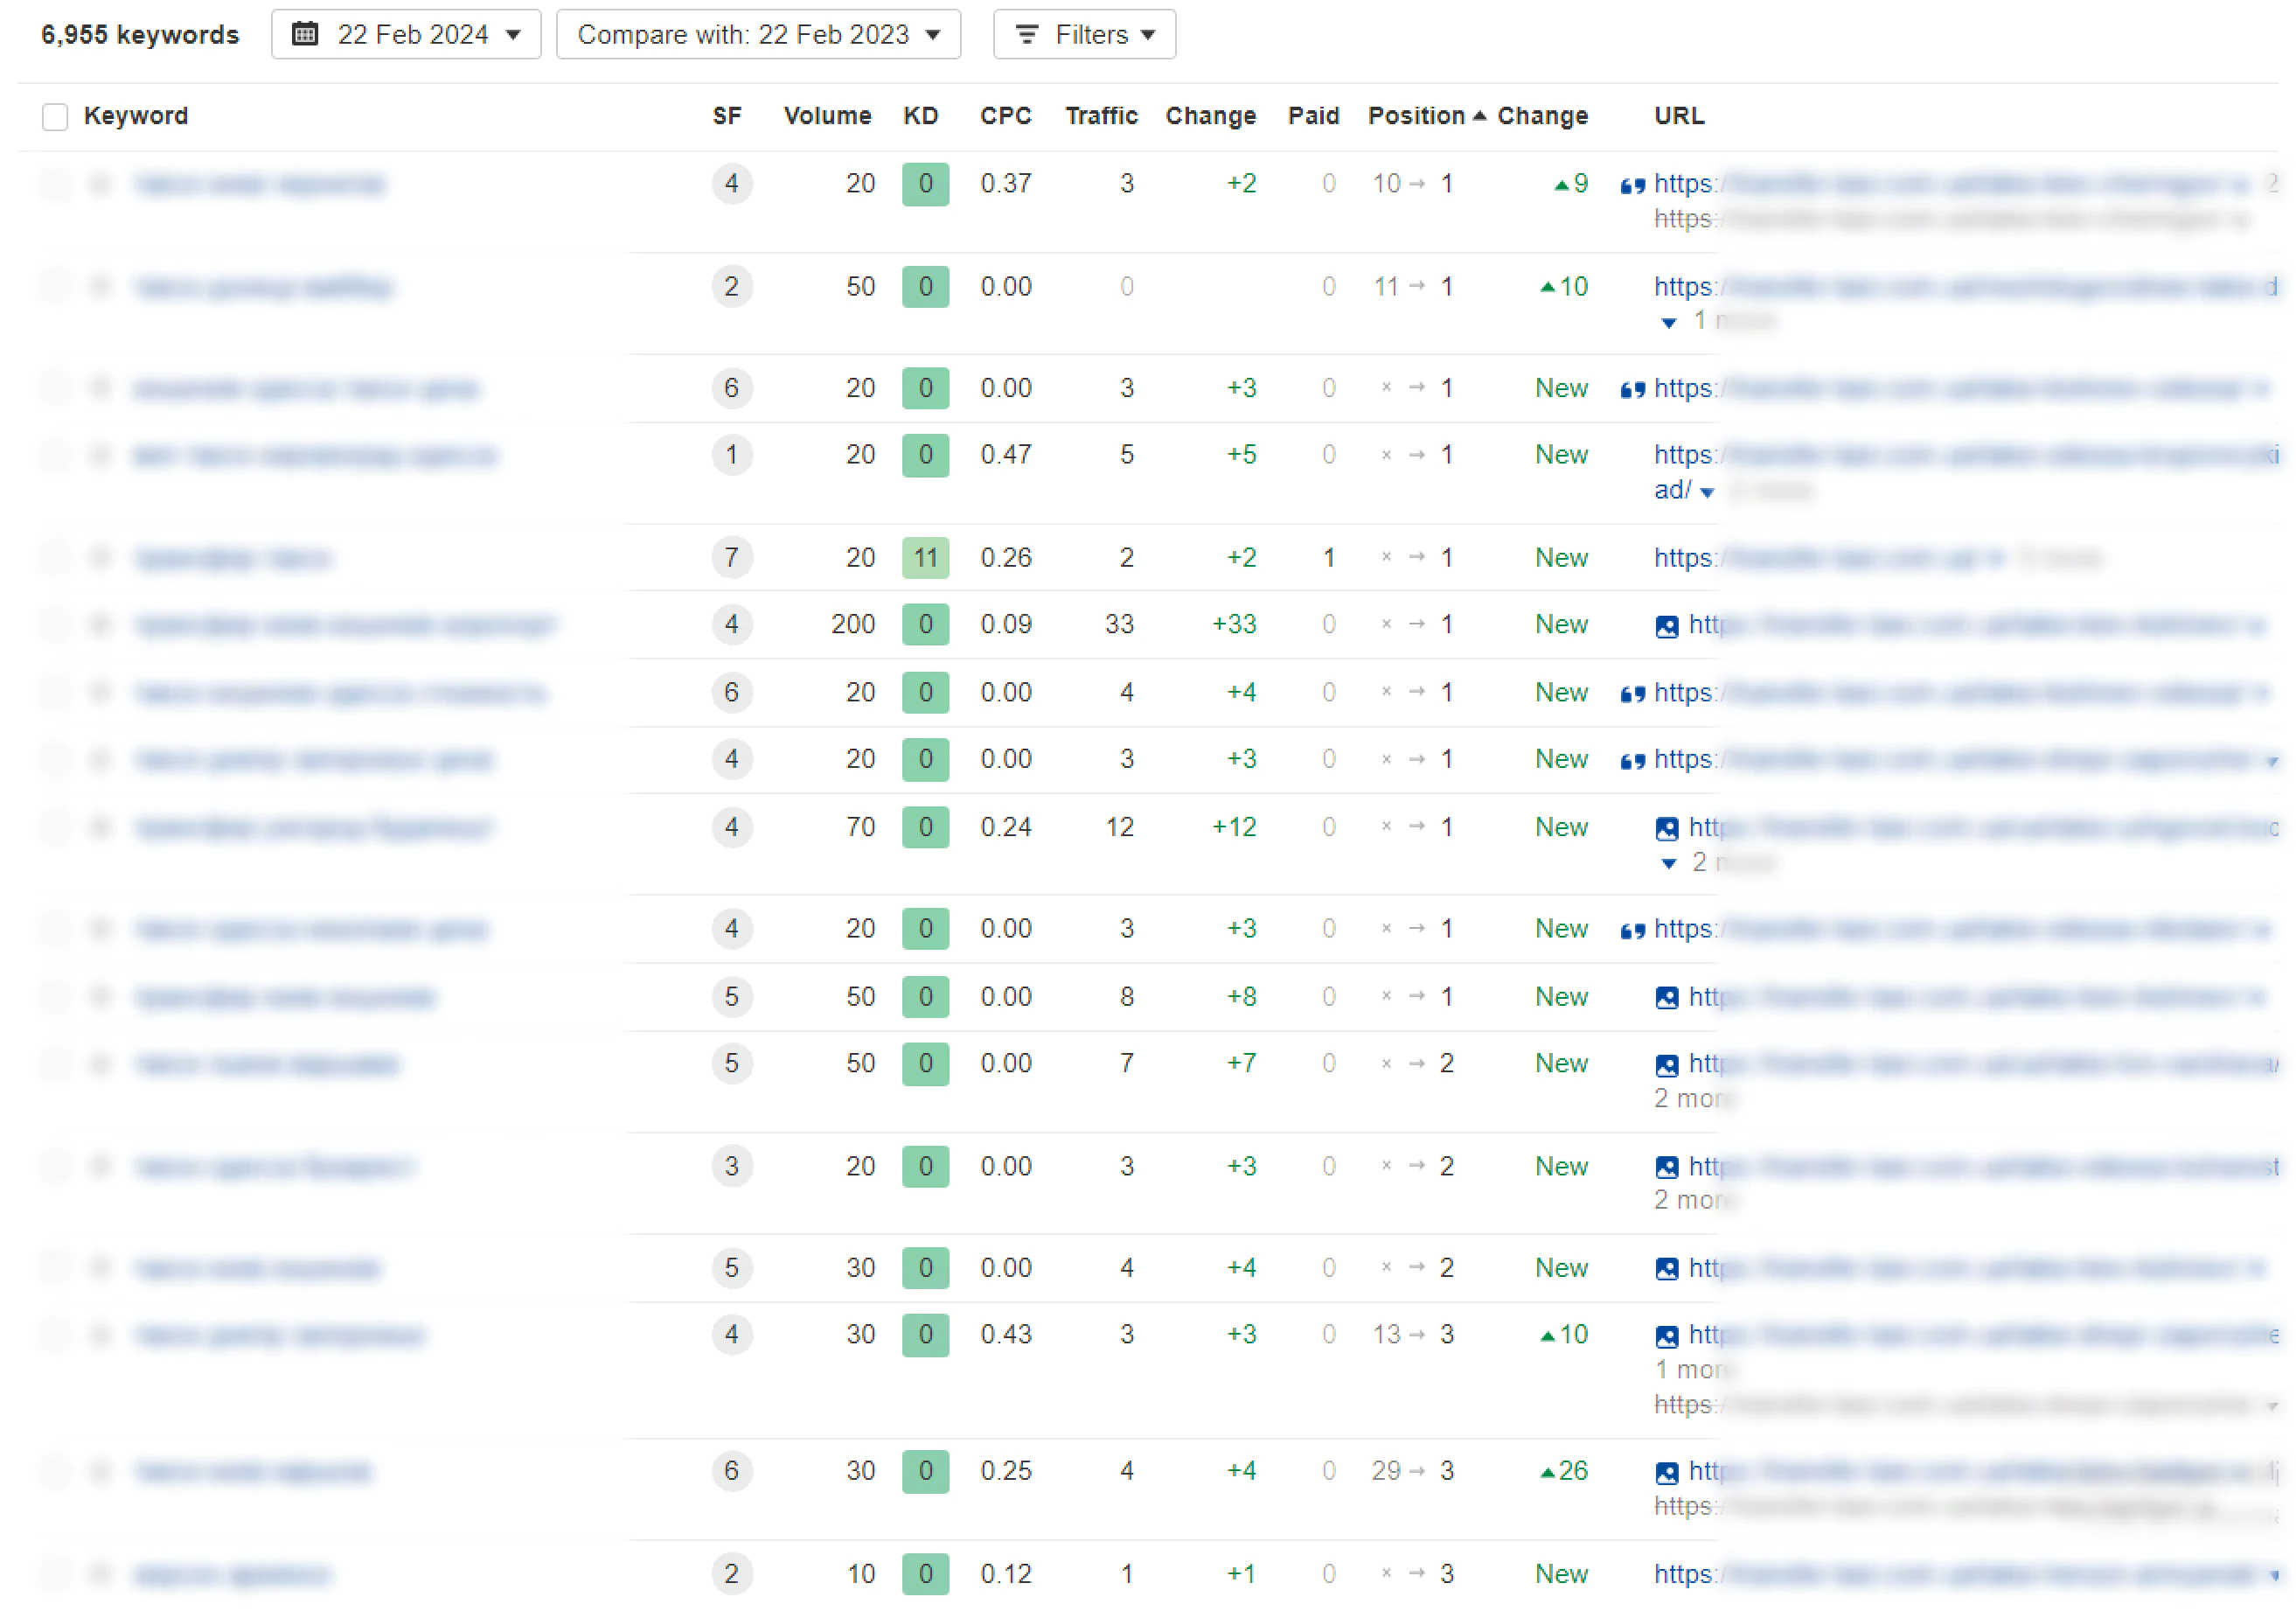Click featured snippet quote icon in 10→1 position row
Viewport: 2296px width, 1618px height.
(1632, 185)
